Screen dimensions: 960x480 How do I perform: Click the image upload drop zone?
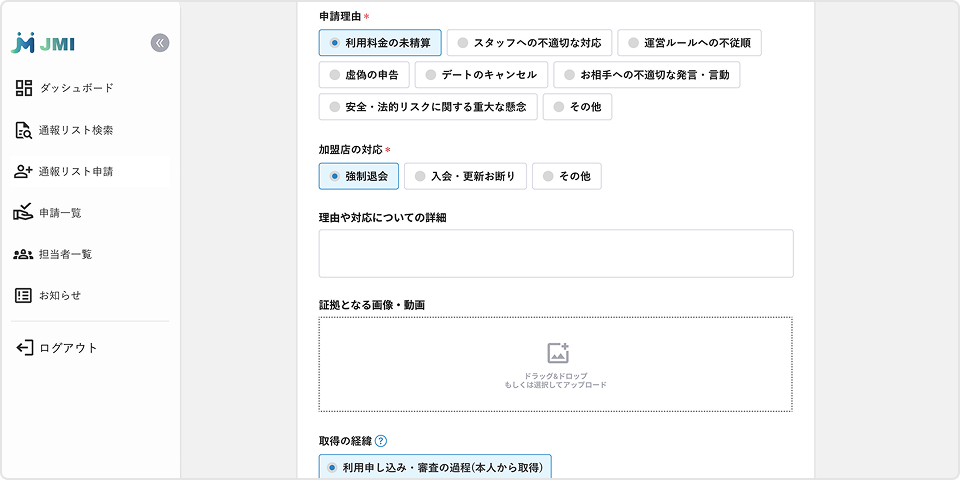point(555,364)
